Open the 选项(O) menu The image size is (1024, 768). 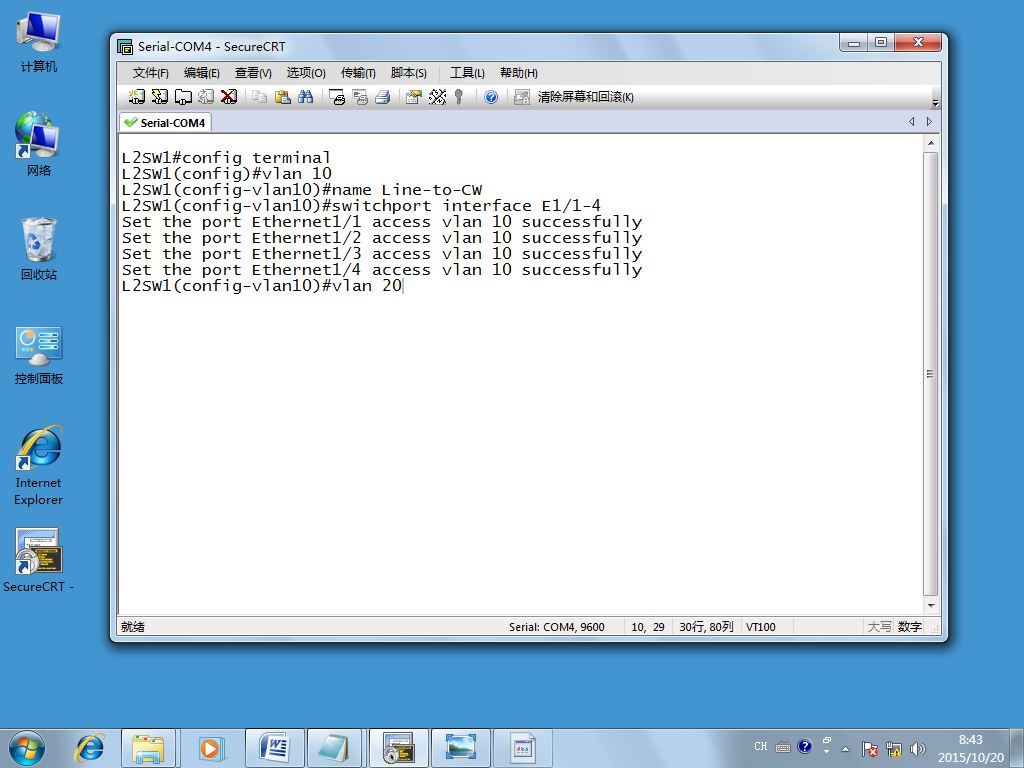(306, 72)
